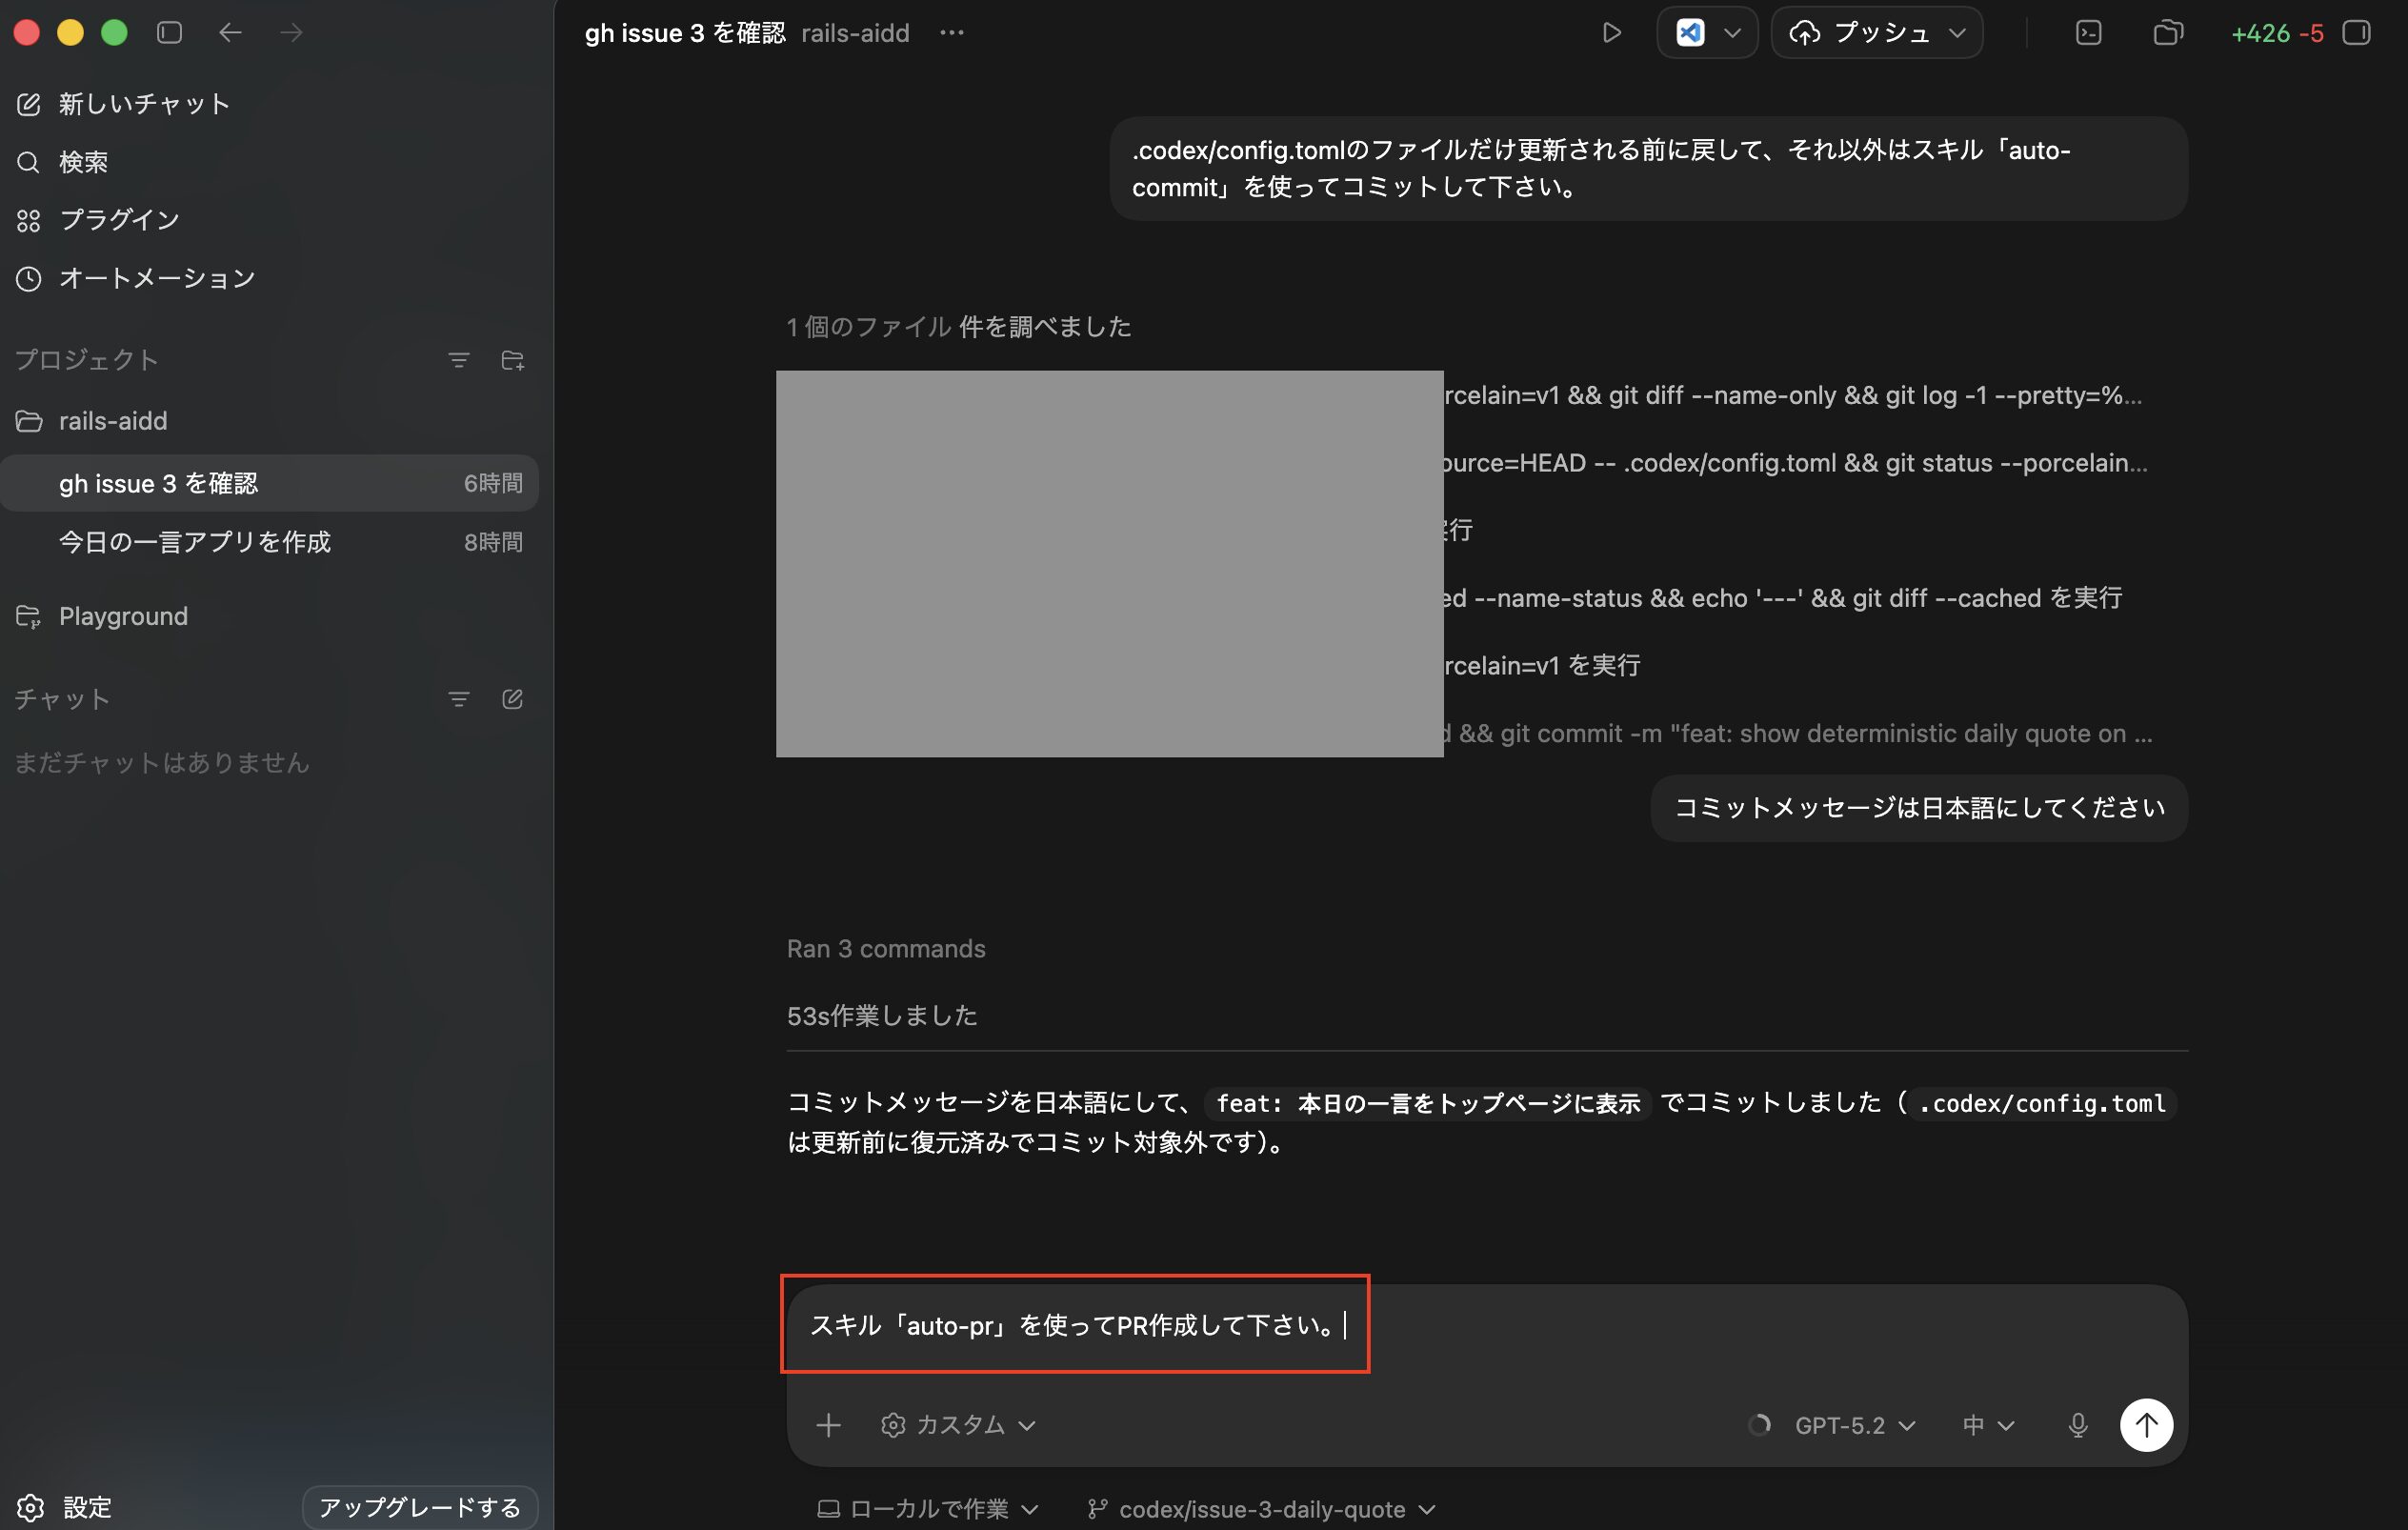Toggle the left sidebar panel
Image resolution: width=2408 pixels, height=1530 pixels.
tap(169, 33)
